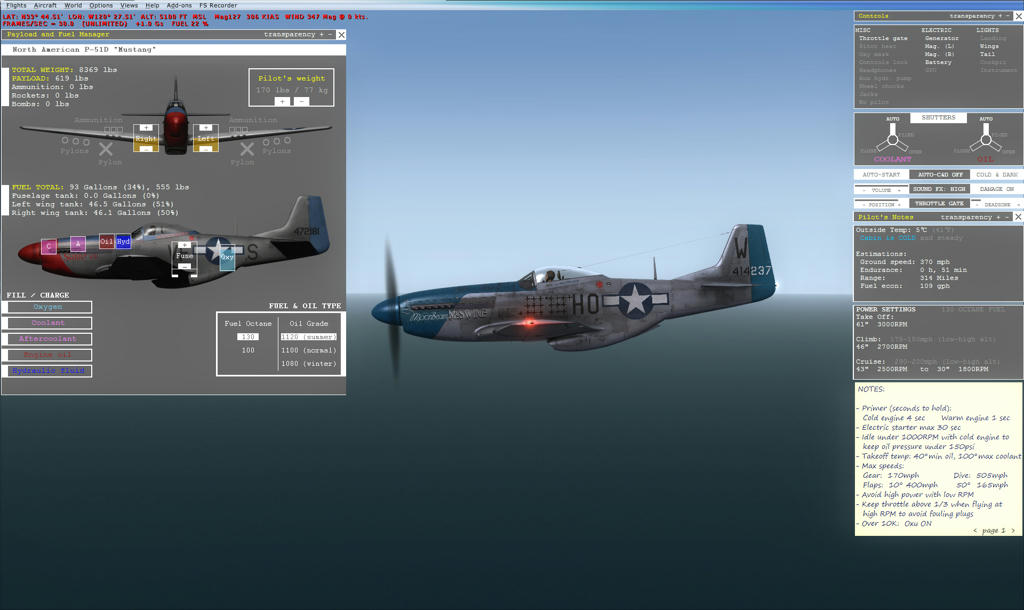Open the Views menu
Image resolution: width=1024 pixels, height=610 pixels.
pos(129,5)
